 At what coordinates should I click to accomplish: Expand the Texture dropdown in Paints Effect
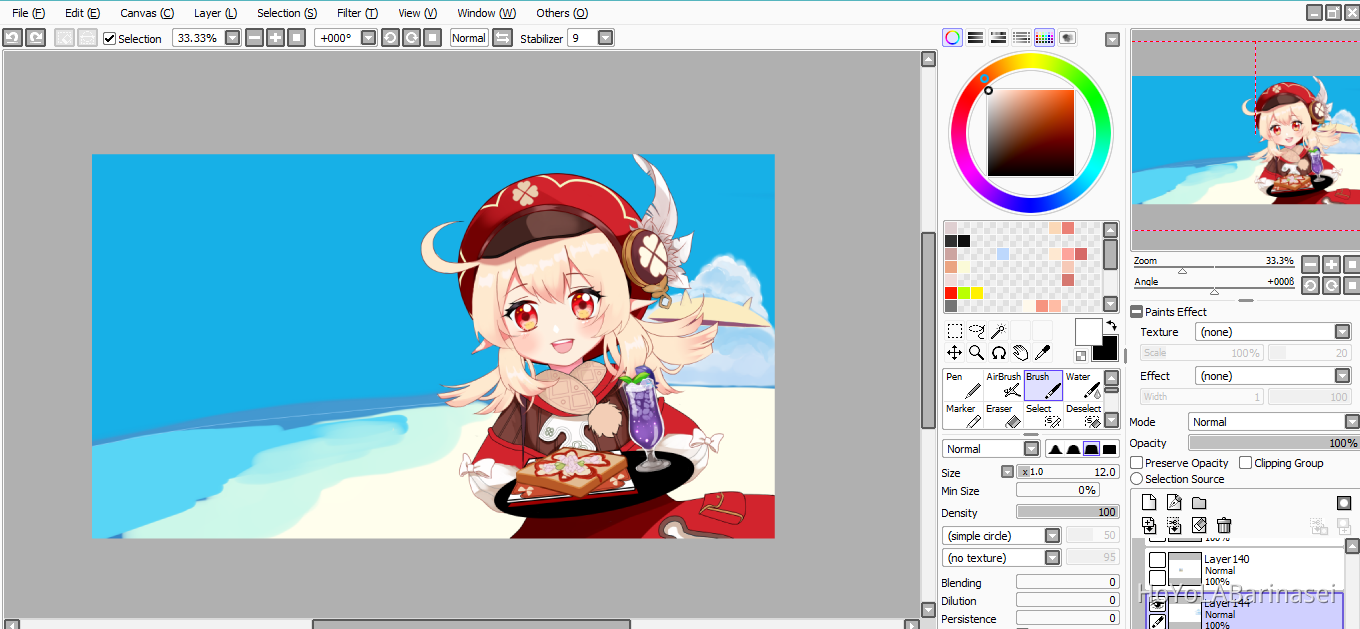[x=1342, y=332]
